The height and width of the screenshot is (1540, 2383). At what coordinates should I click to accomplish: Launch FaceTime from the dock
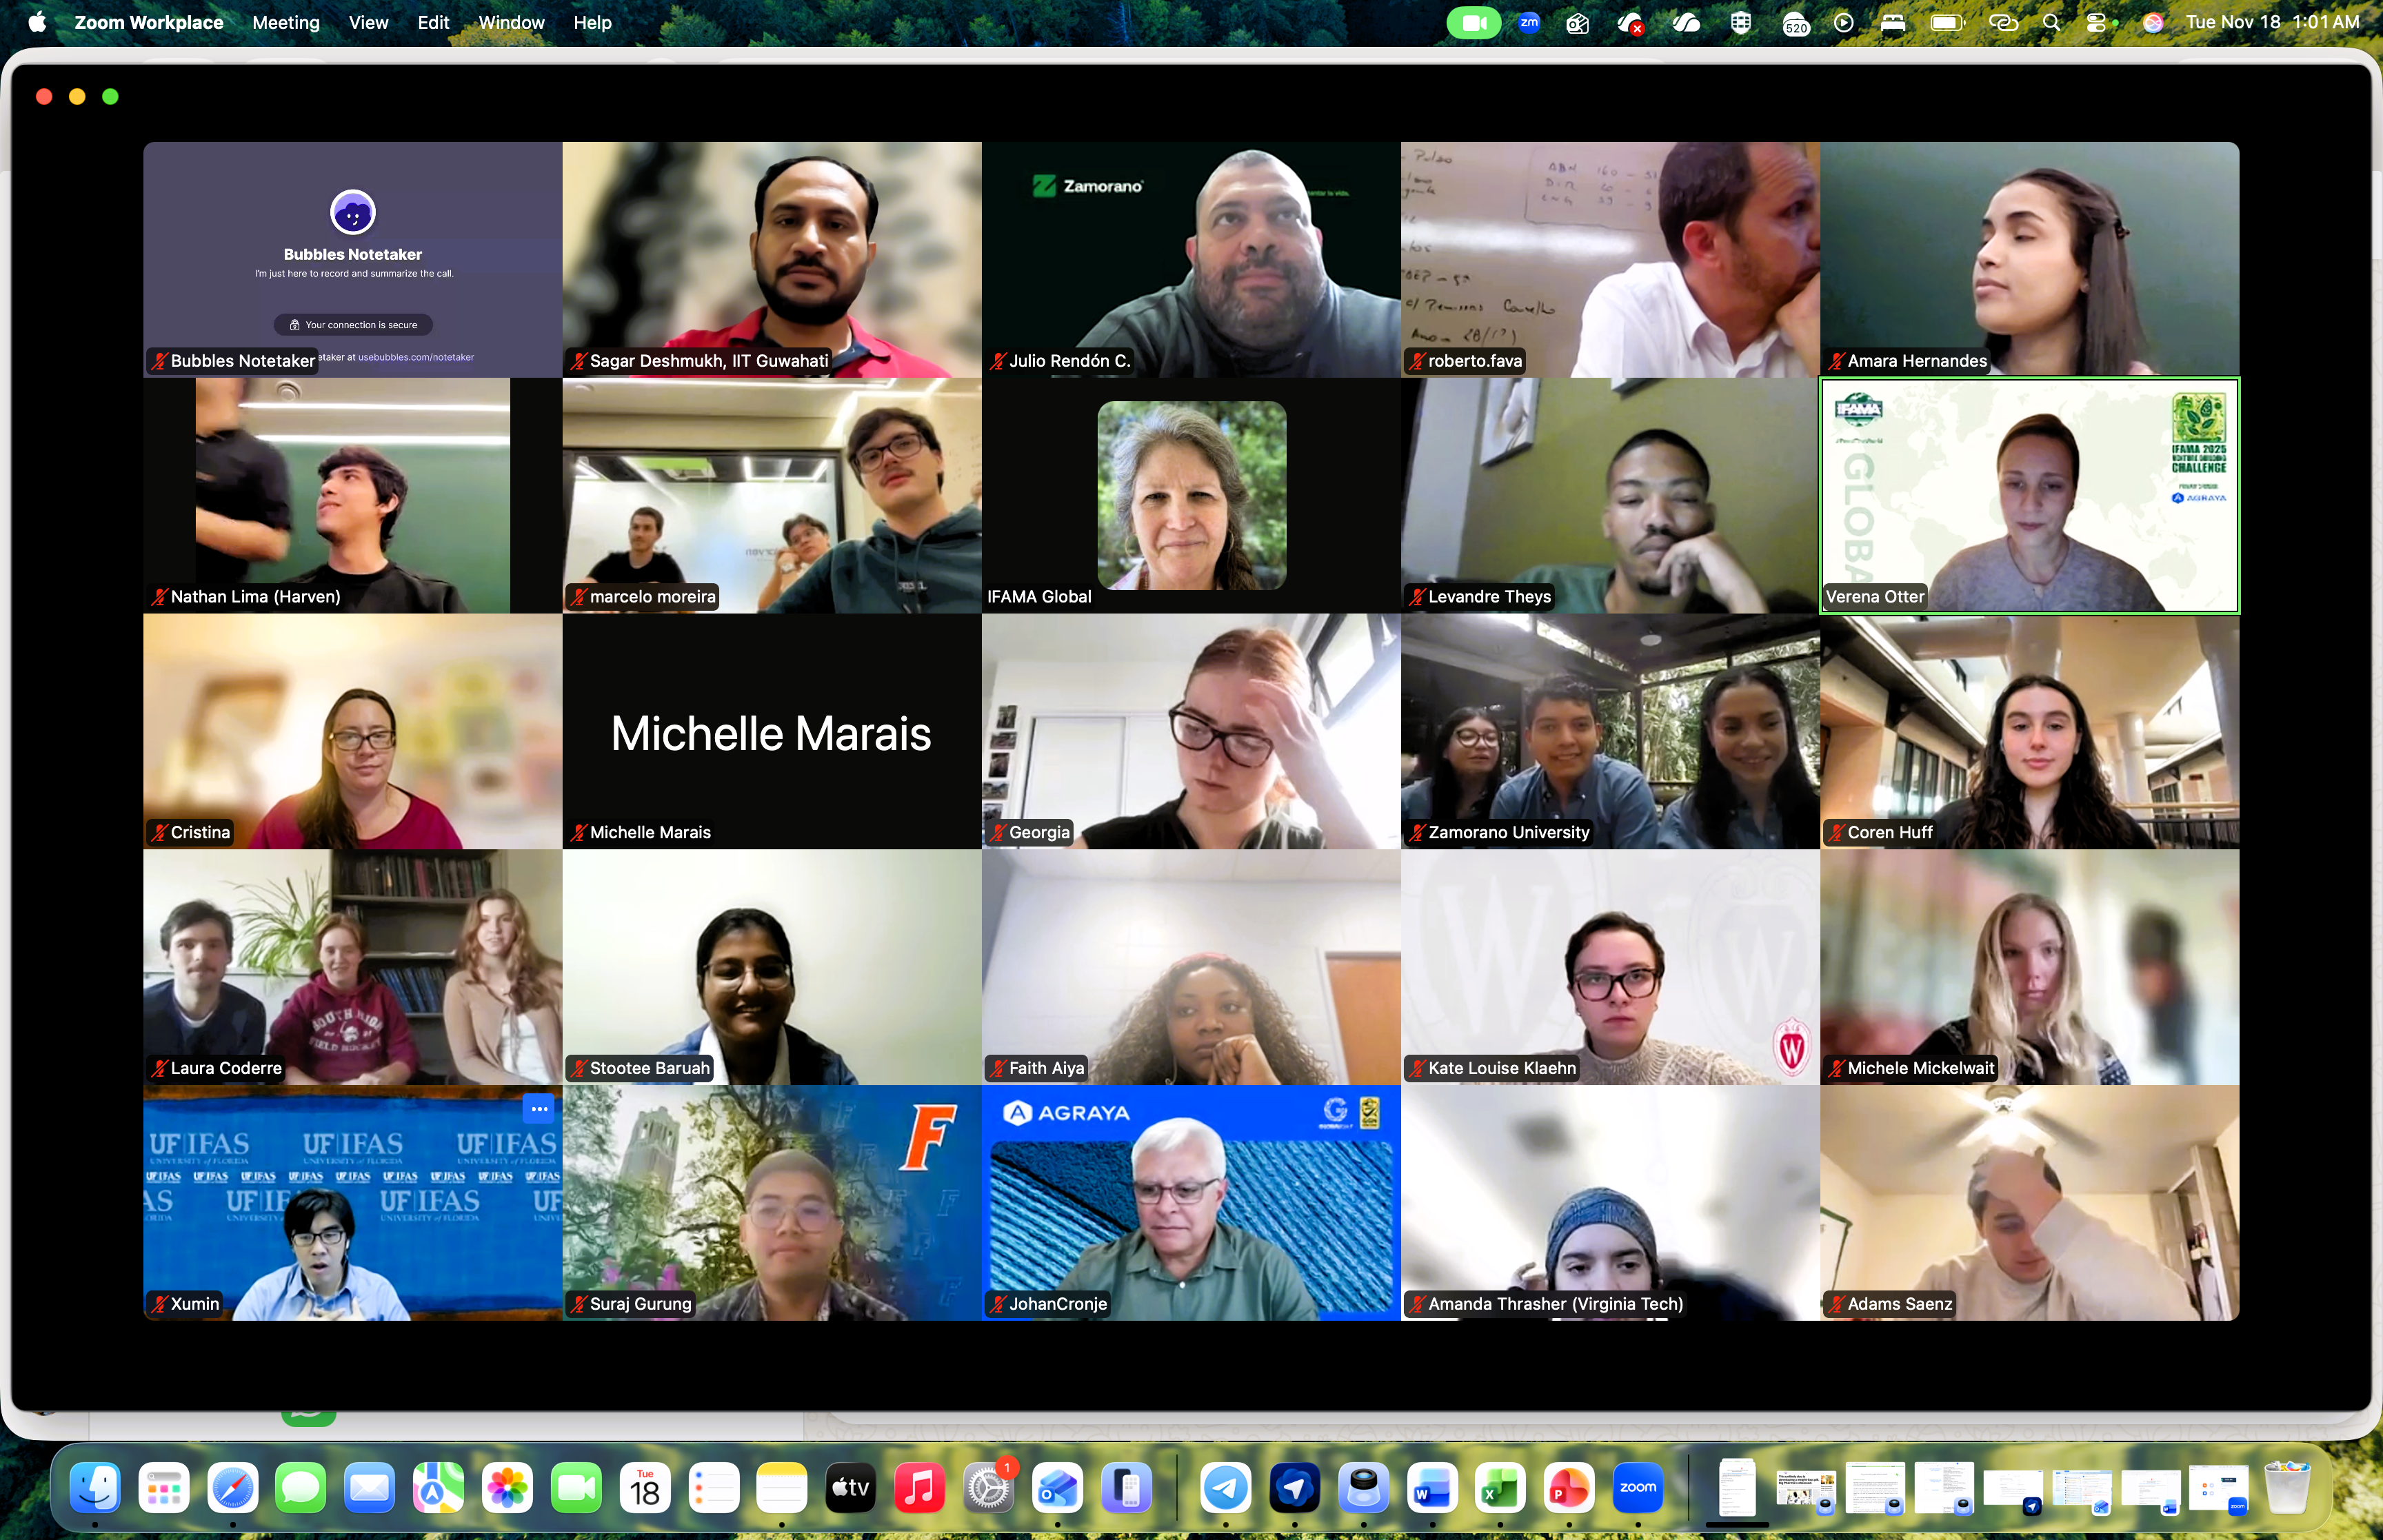click(576, 1488)
